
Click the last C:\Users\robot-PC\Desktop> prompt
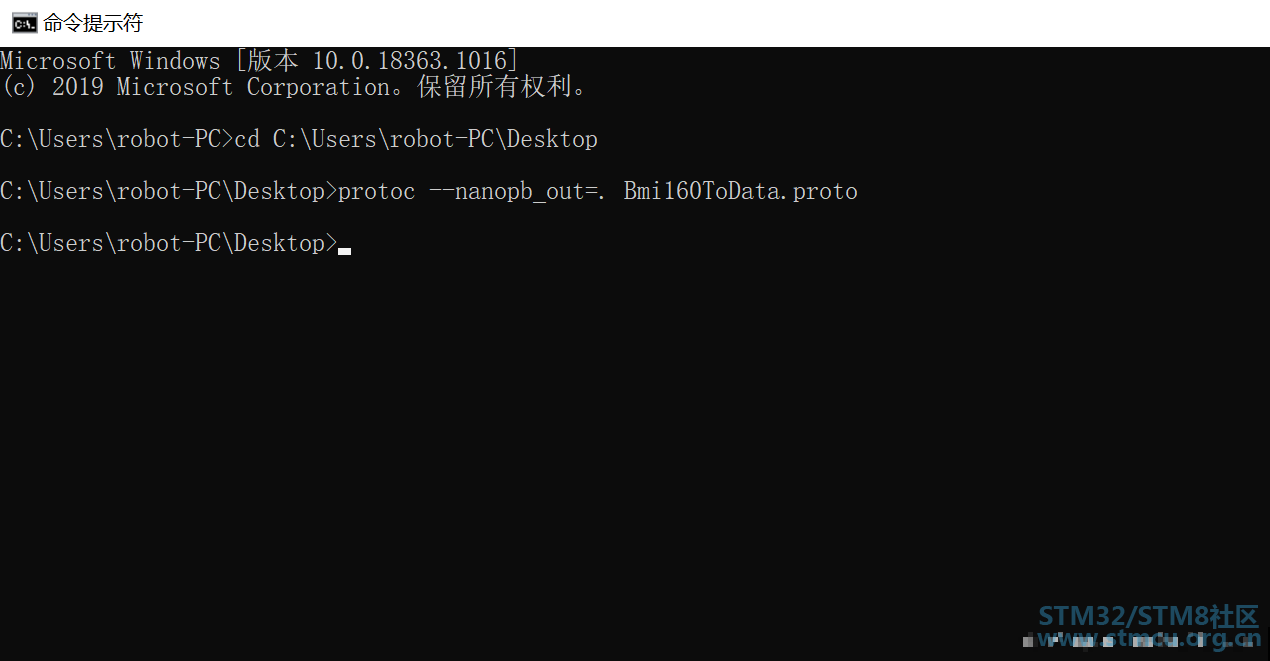[x=169, y=243]
